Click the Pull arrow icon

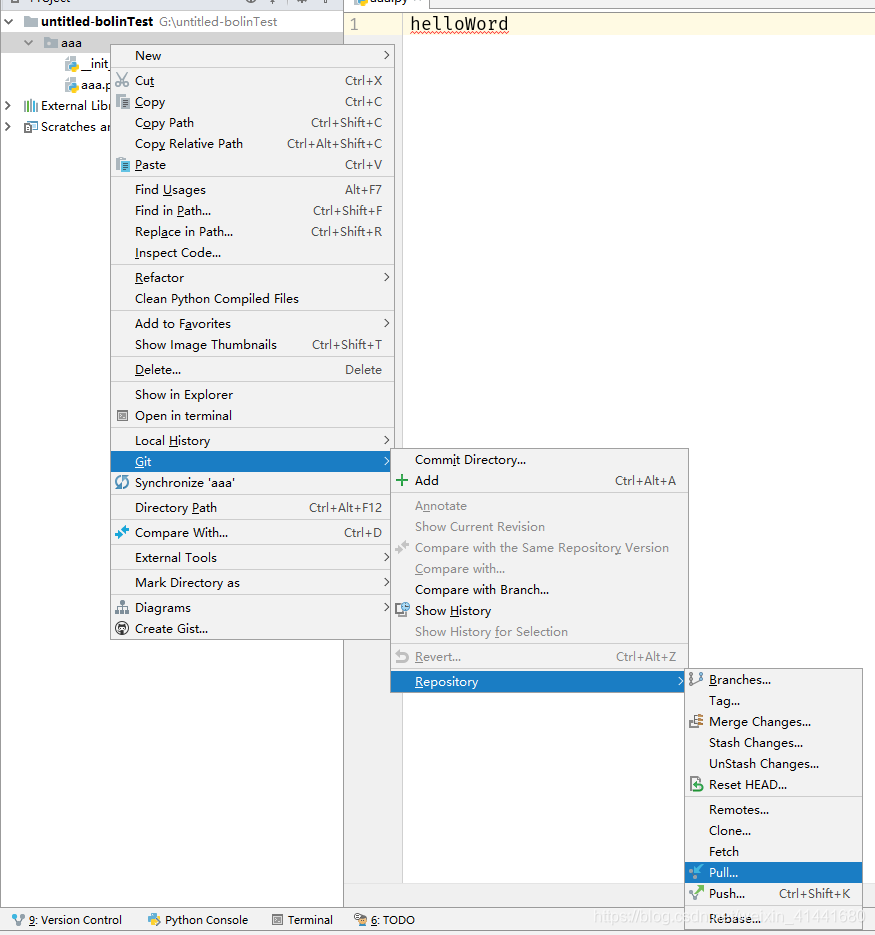[x=696, y=872]
